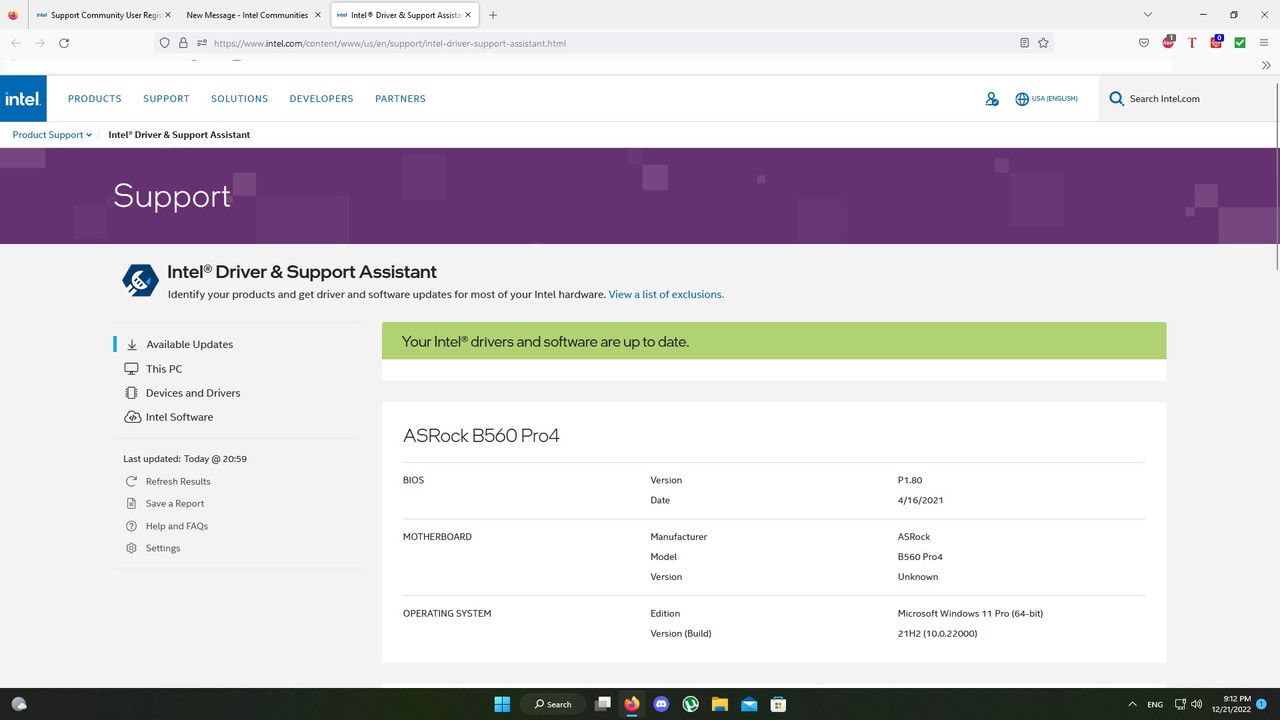This screenshot has width=1280, height=720.
Task: Open uTorrent from the taskbar
Action: 690,704
